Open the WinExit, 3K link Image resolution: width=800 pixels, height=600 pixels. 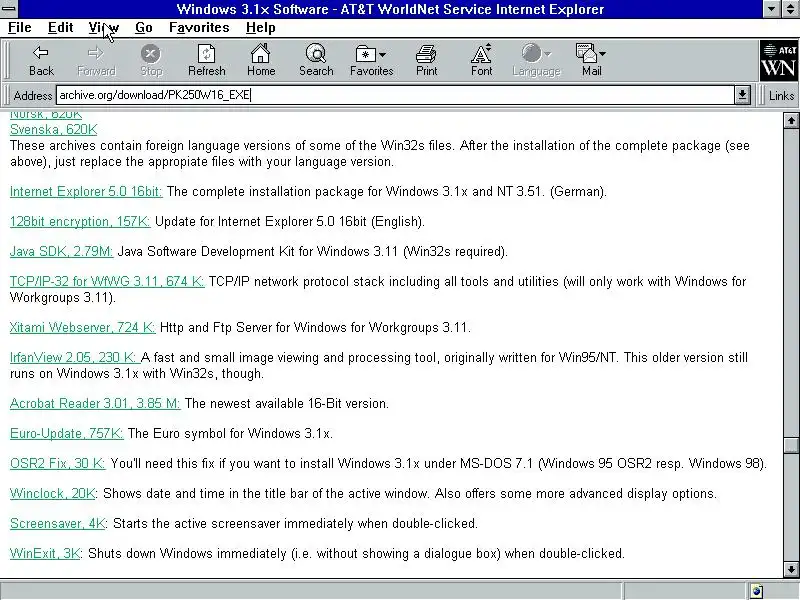(x=45, y=554)
